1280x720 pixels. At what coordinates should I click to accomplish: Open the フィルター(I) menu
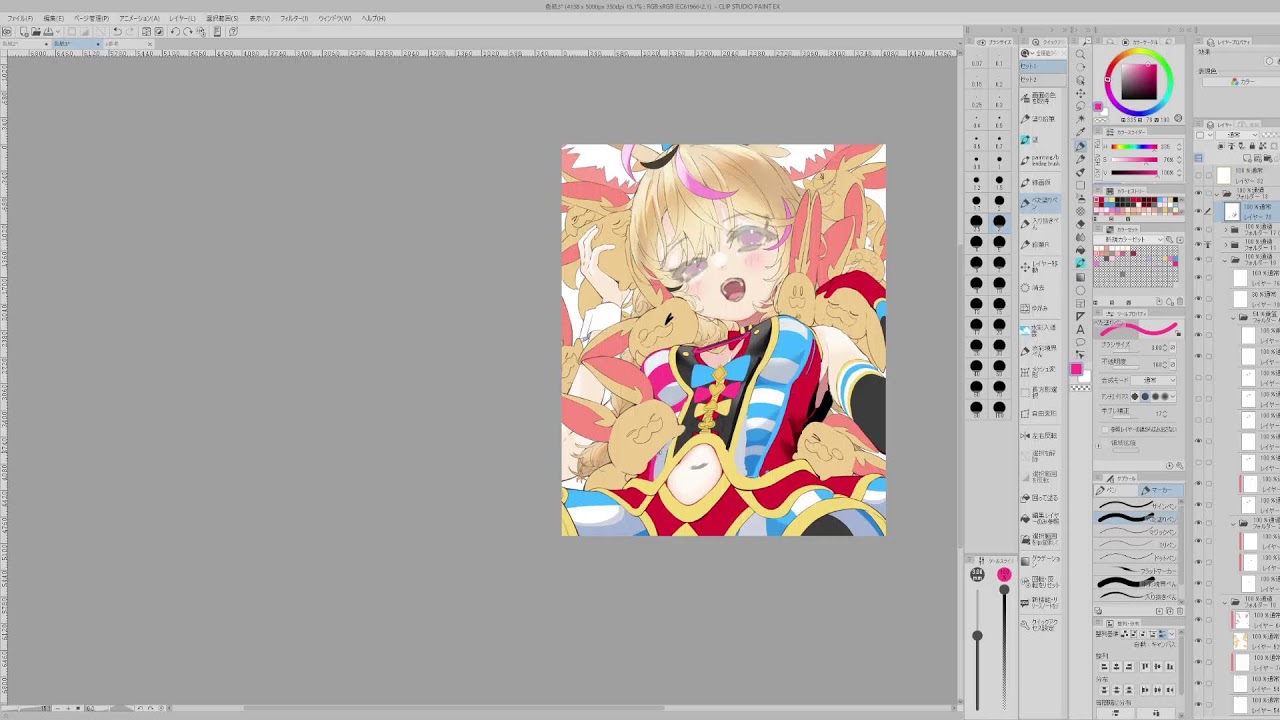(x=294, y=18)
